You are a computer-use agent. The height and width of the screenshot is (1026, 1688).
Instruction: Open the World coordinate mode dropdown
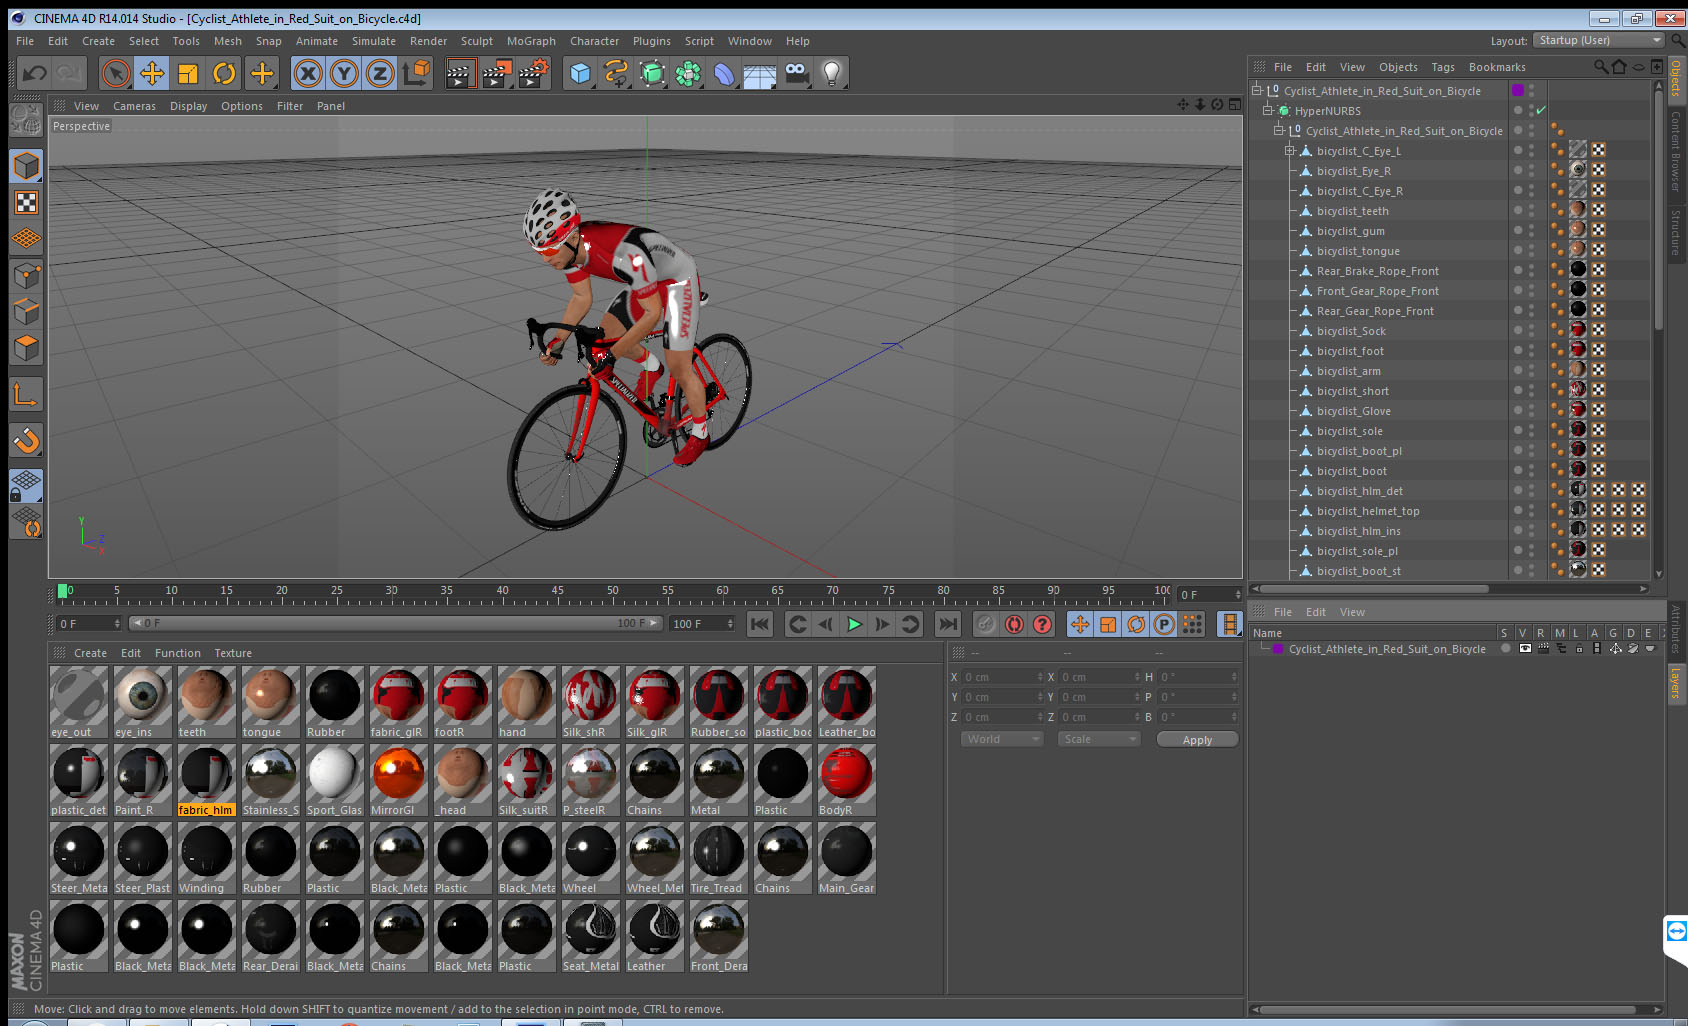click(1004, 739)
